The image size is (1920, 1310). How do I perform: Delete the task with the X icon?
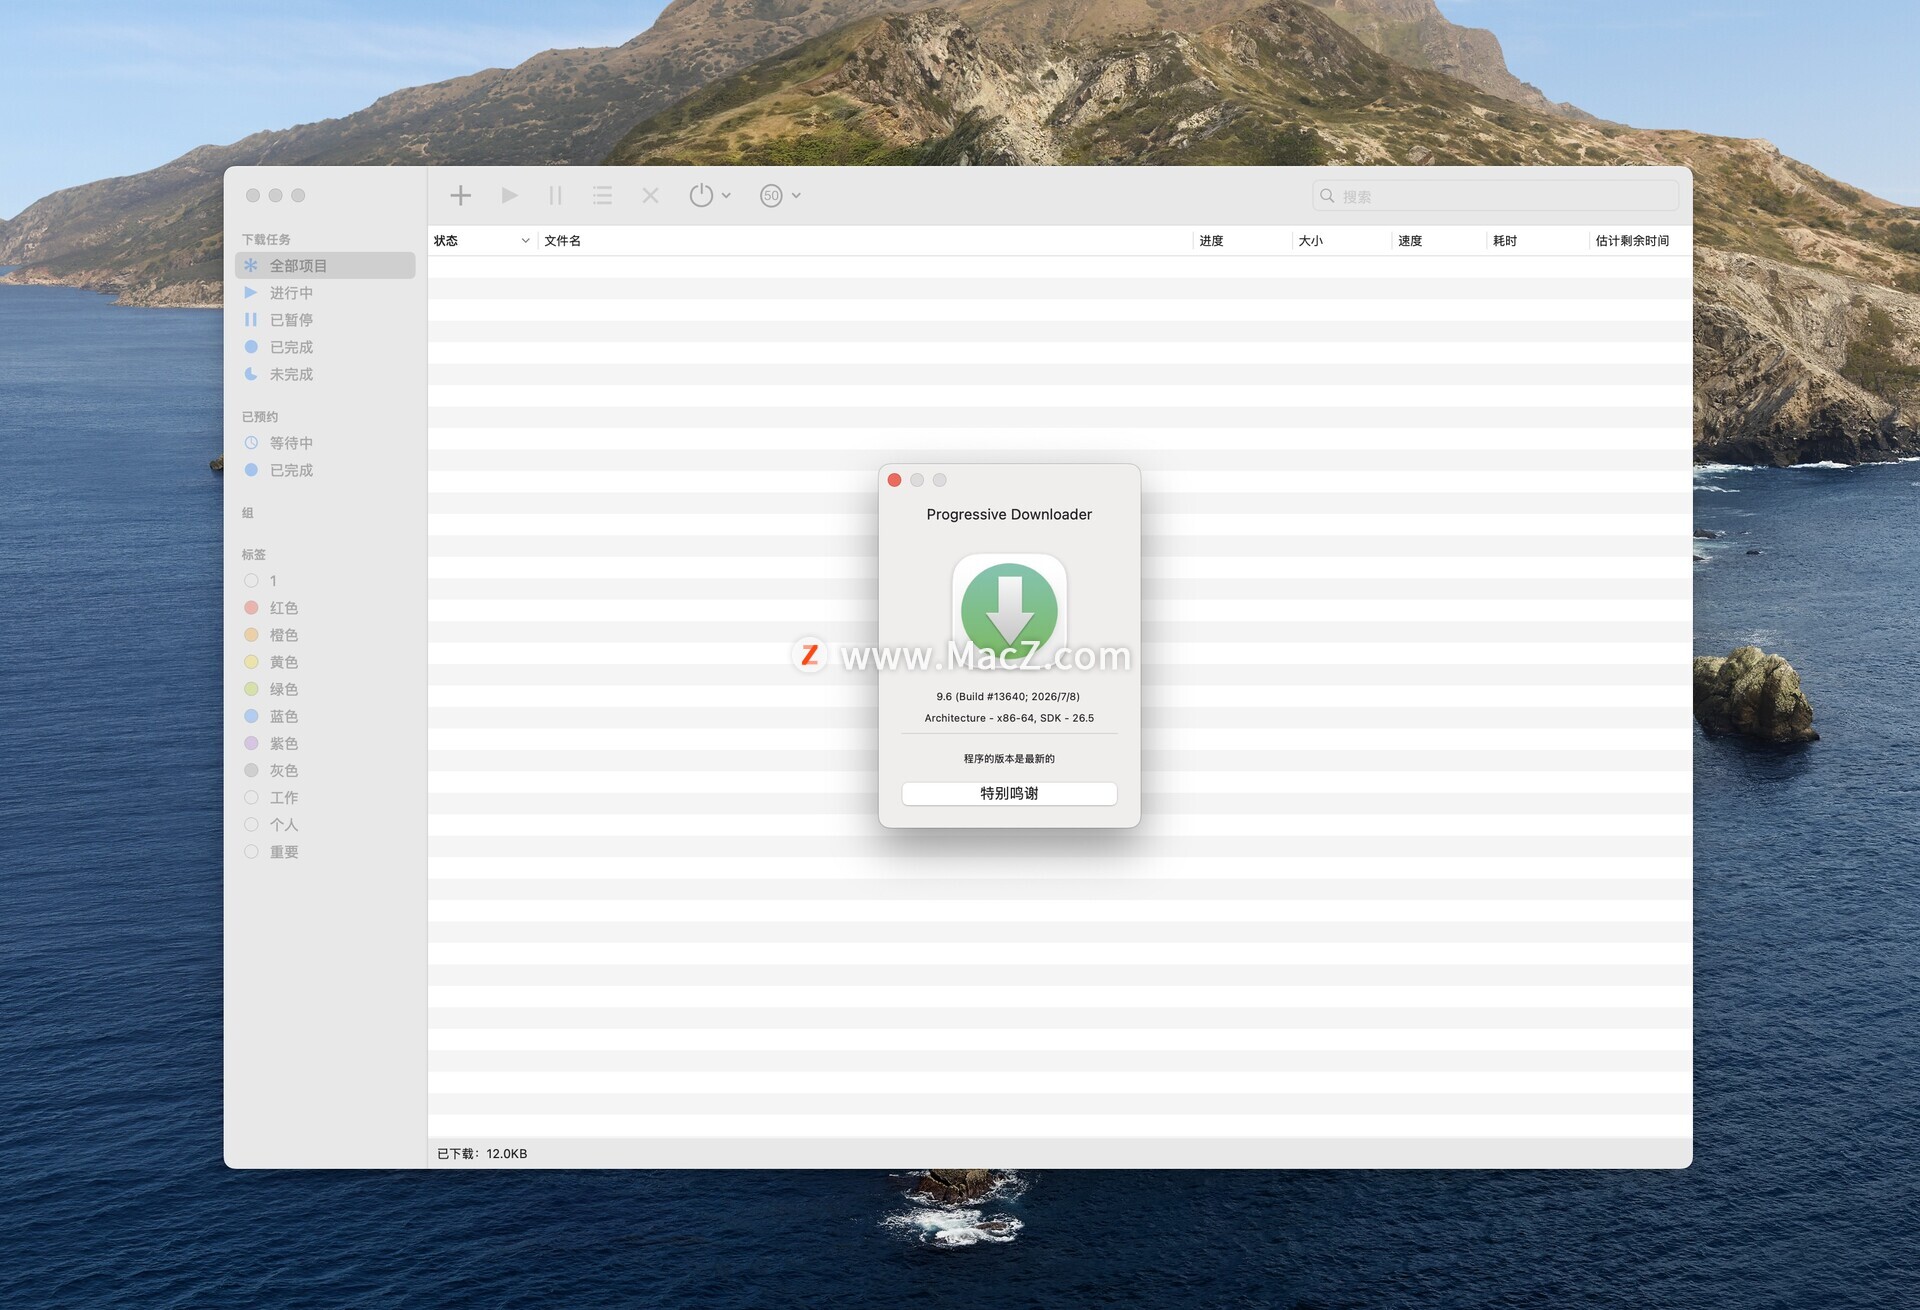pyautogui.click(x=650, y=196)
